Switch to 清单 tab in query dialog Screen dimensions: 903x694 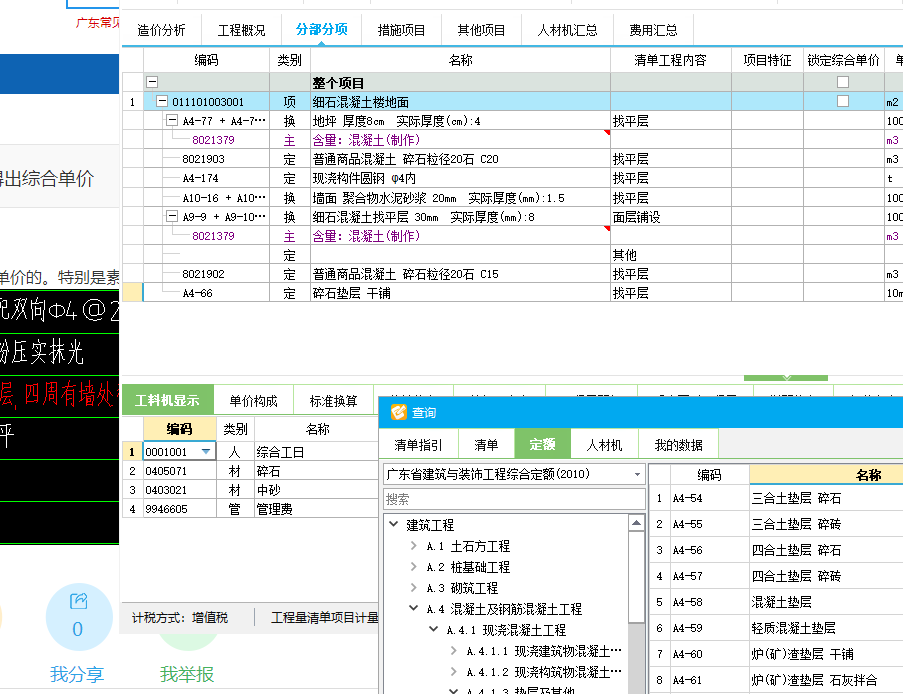[486, 445]
